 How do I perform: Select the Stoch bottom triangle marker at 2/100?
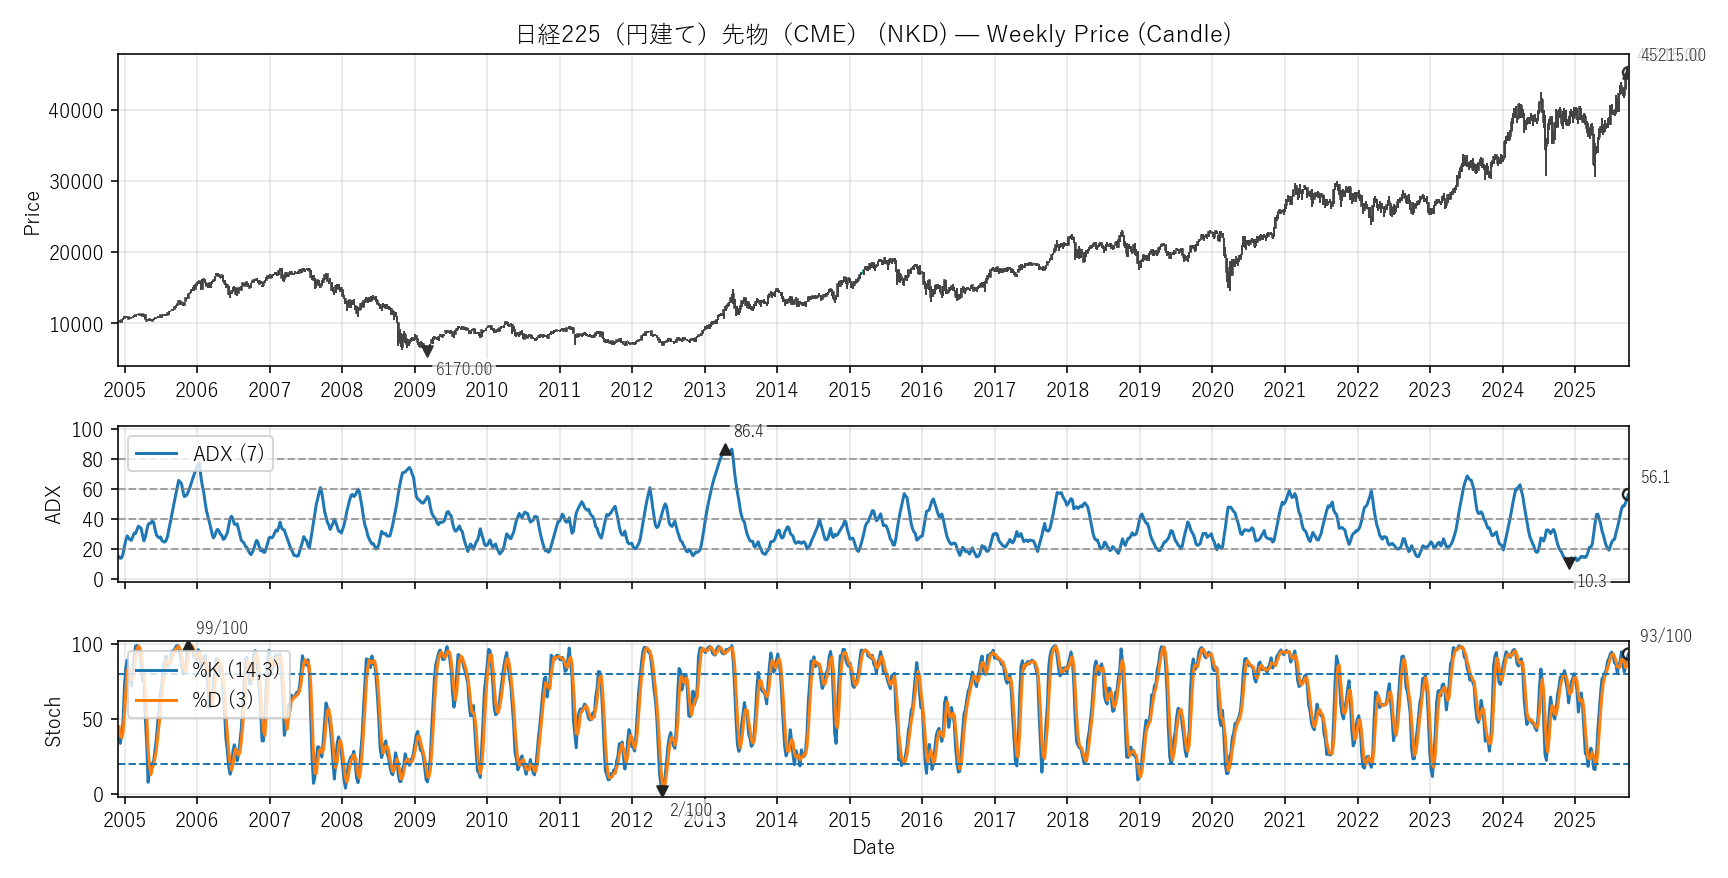pos(662,791)
